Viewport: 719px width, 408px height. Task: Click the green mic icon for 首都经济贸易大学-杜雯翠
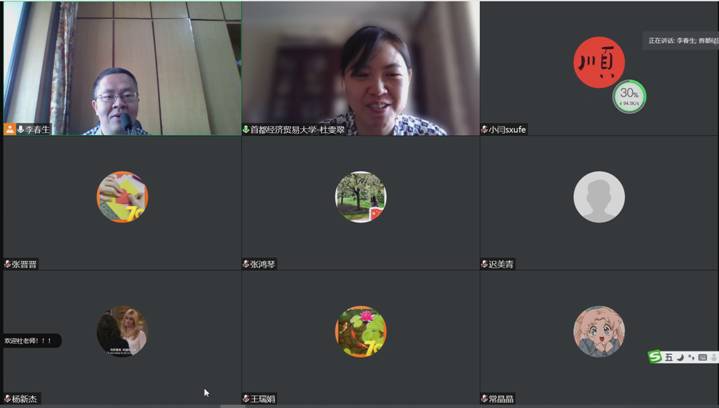(x=247, y=130)
